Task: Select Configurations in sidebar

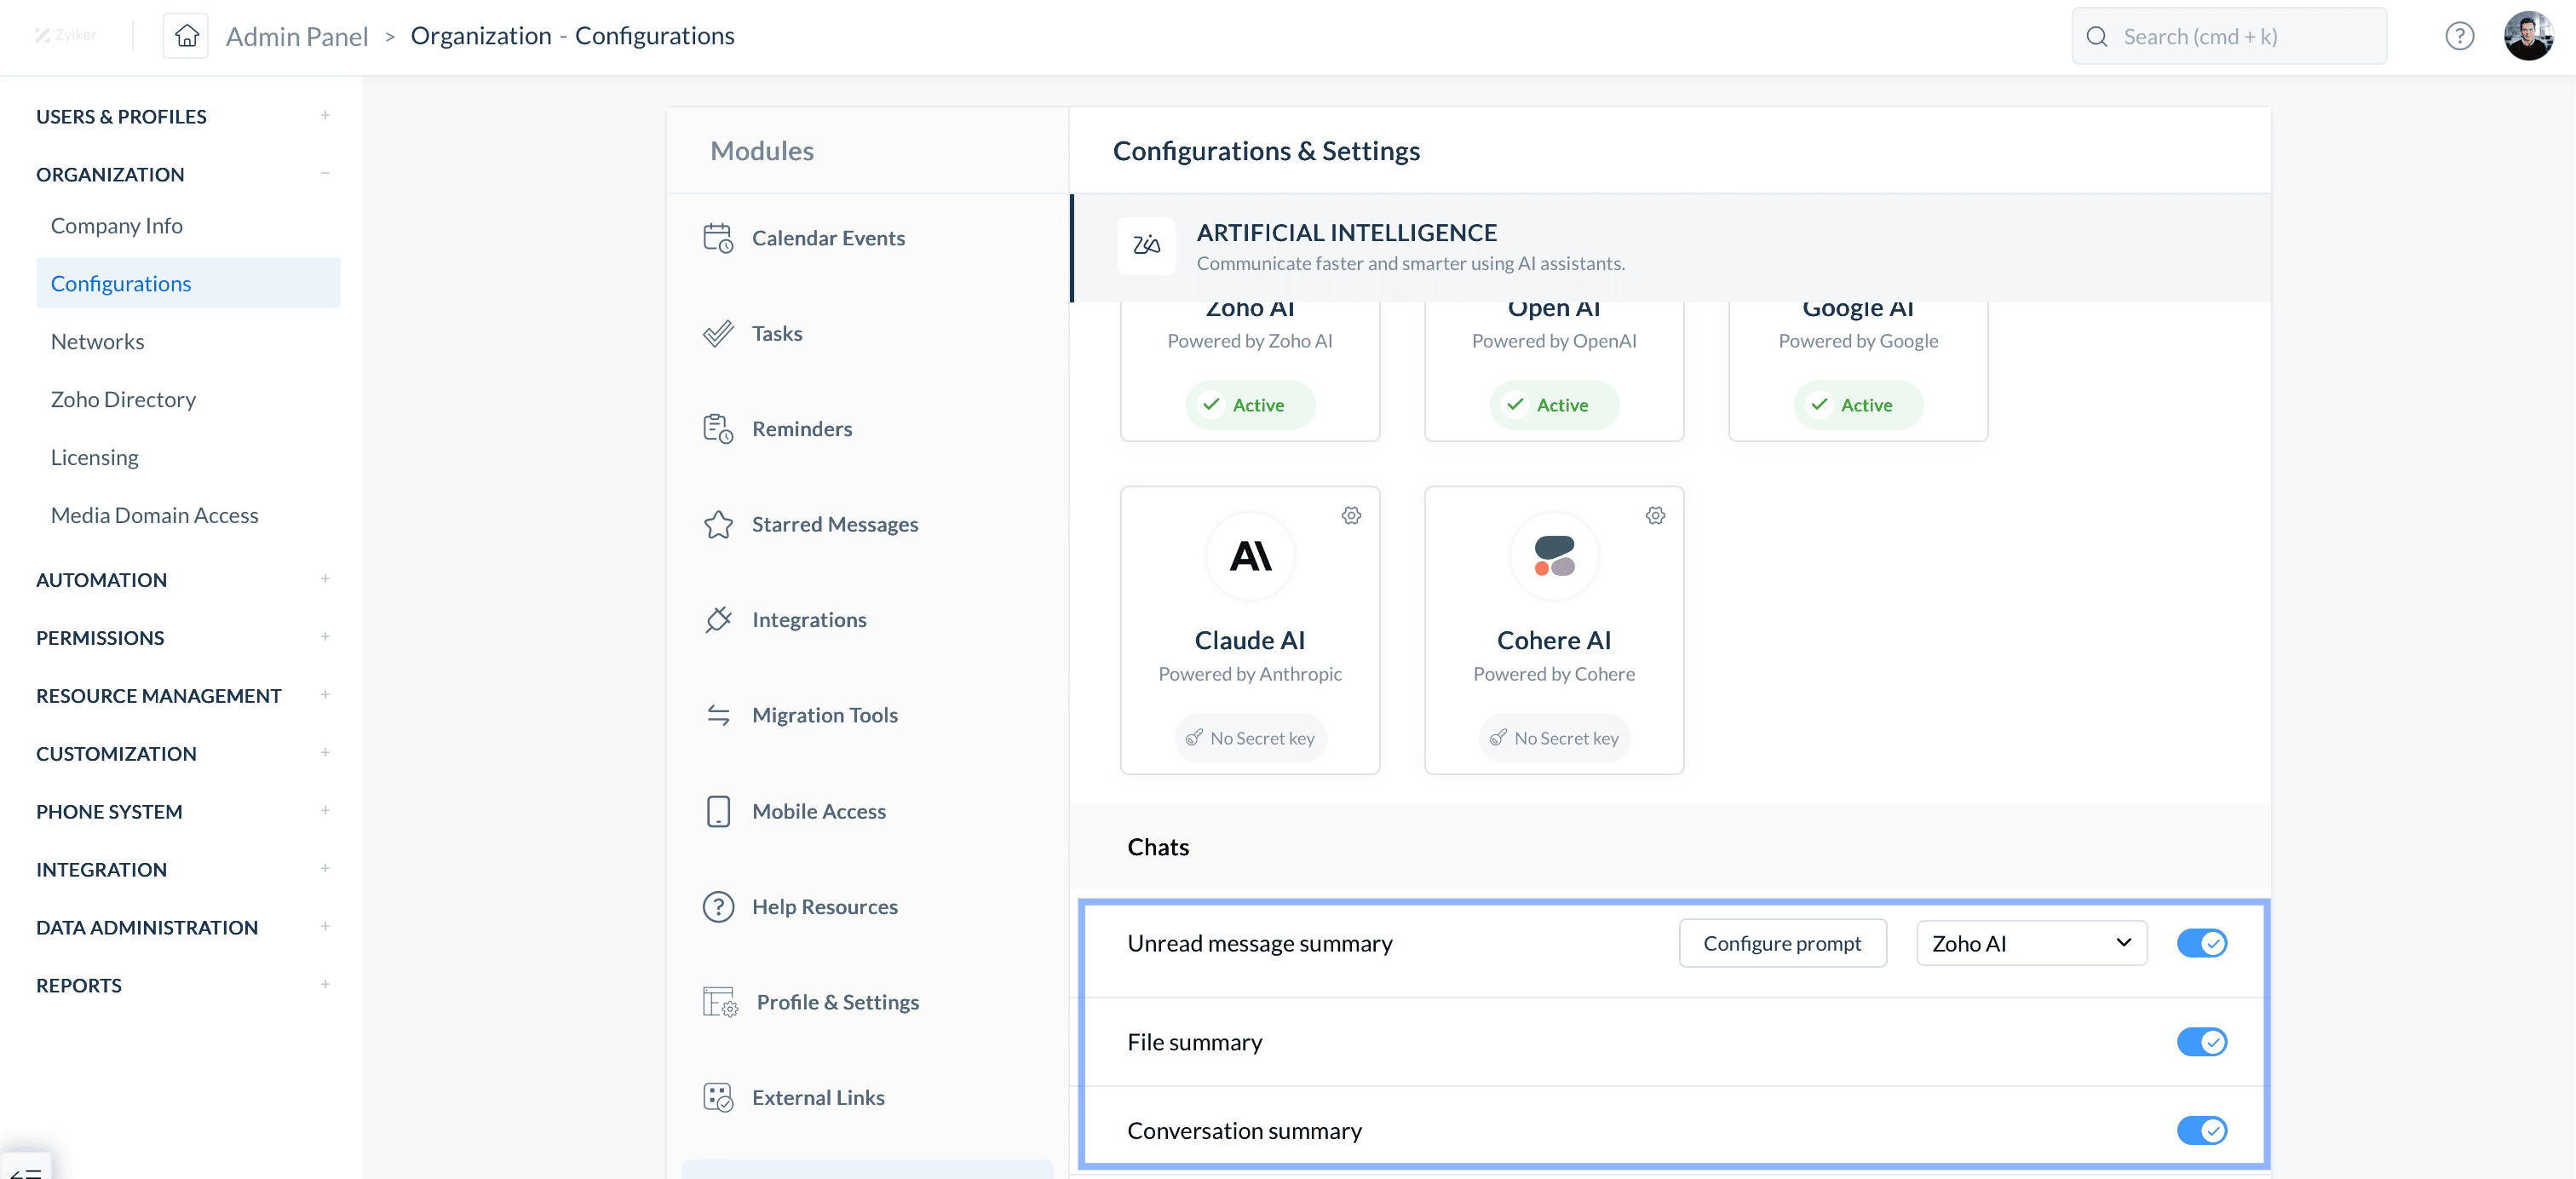Action: (x=188, y=283)
